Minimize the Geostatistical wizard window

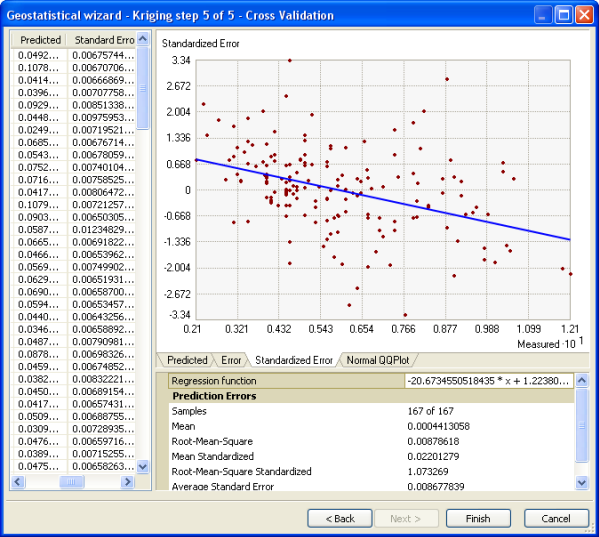tap(542, 15)
